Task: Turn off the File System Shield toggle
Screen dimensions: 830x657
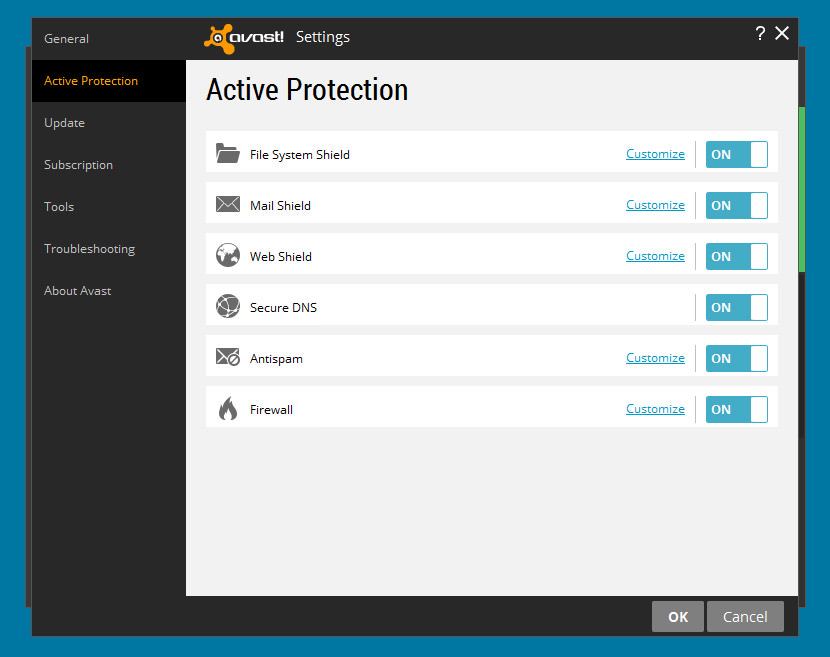Action: [736, 154]
